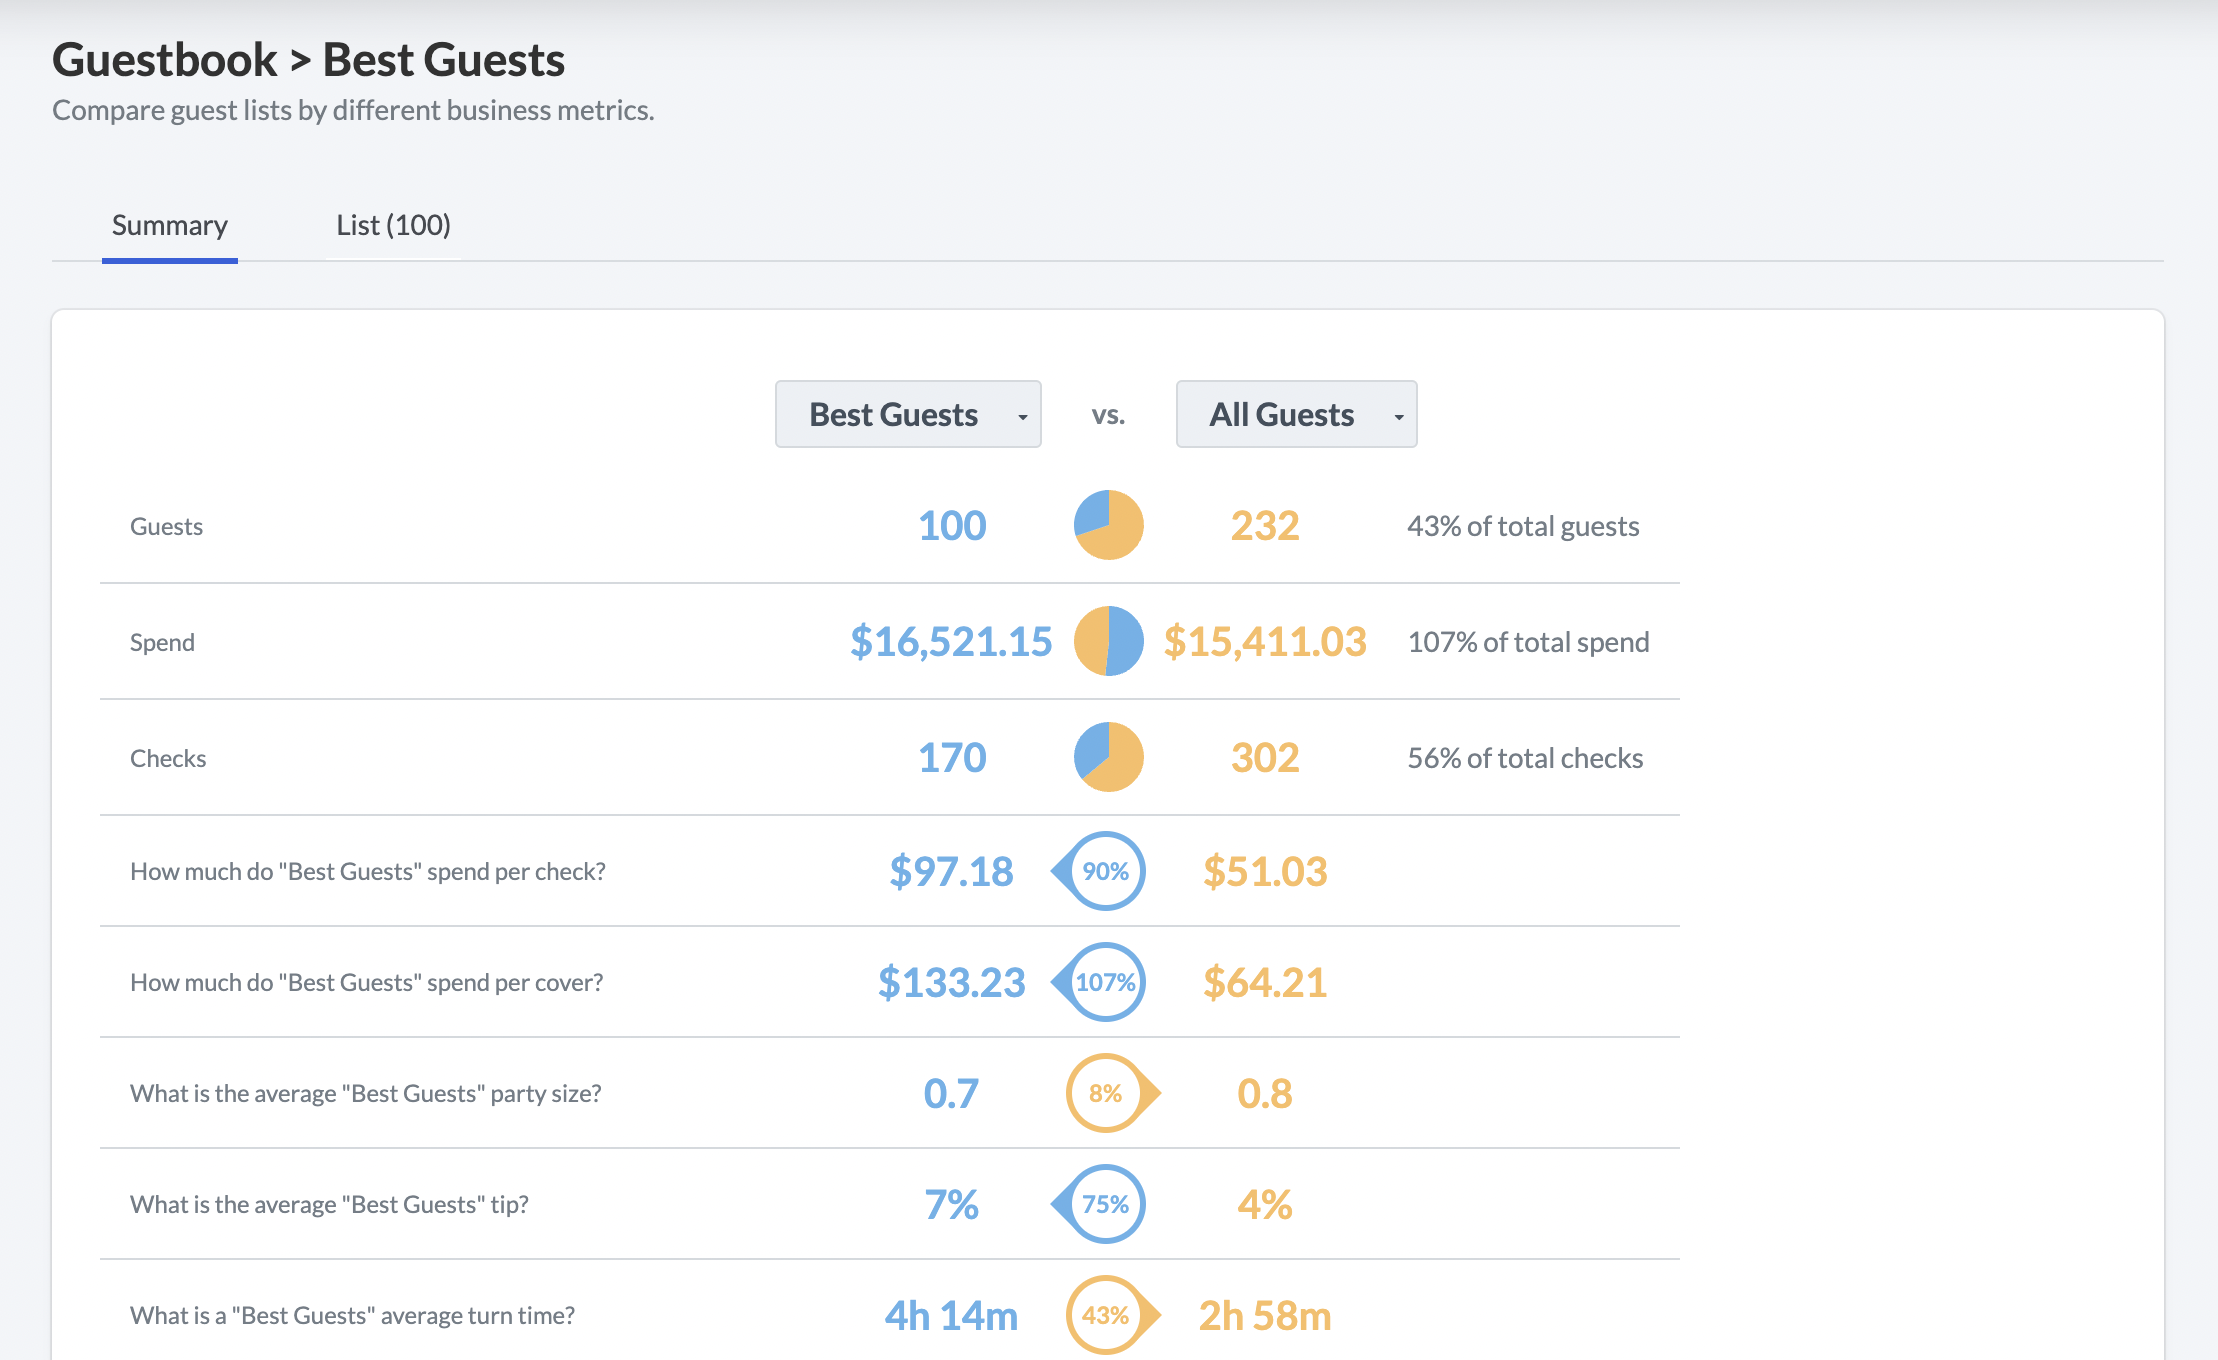Image resolution: width=2218 pixels, height=1360 pixels.
Task: Click the Spend pie chart icon
Action: (1108, 641)
